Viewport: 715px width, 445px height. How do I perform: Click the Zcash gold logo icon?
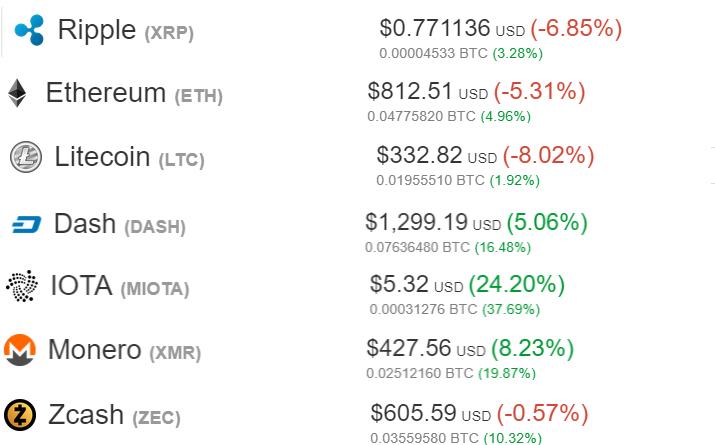[x=20, y=415]
